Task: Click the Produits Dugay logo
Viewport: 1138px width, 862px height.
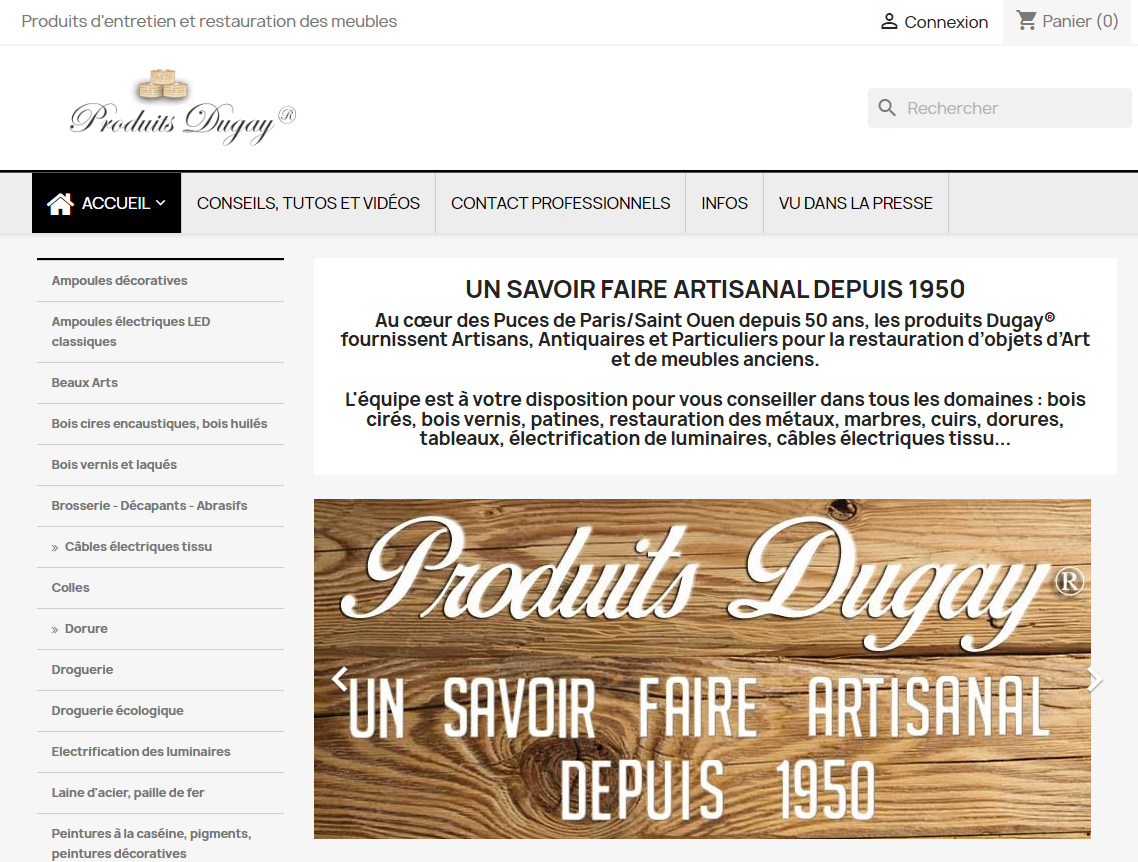Action: coord(182,108)
